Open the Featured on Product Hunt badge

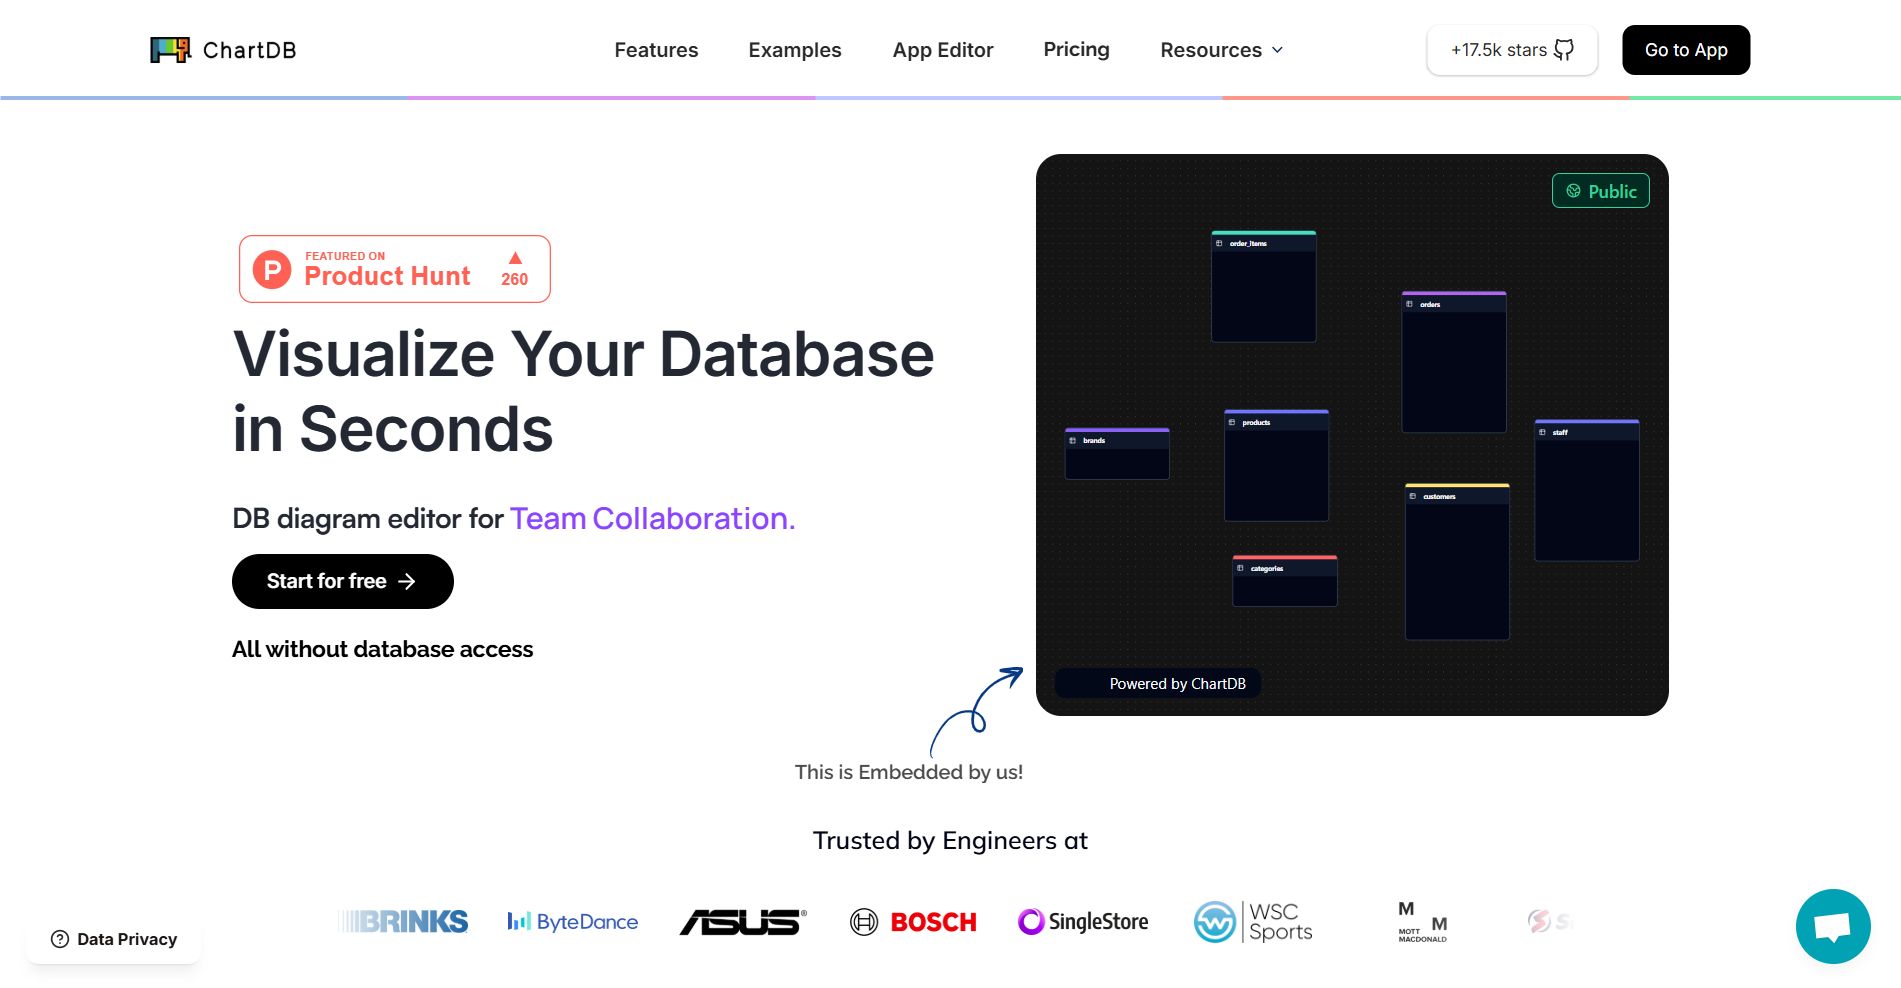tap(395, 269)
